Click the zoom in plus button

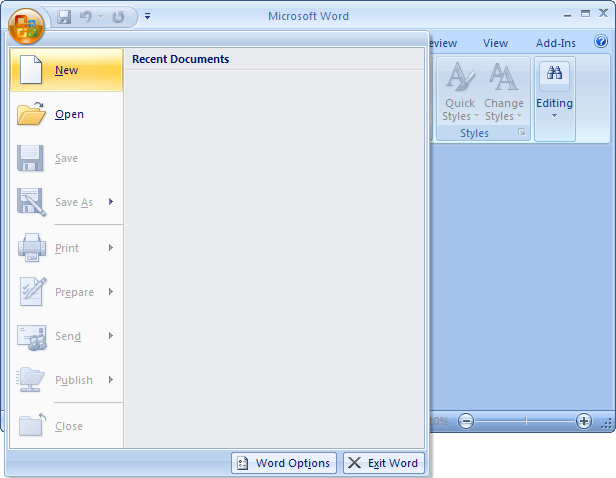point(583,421)
